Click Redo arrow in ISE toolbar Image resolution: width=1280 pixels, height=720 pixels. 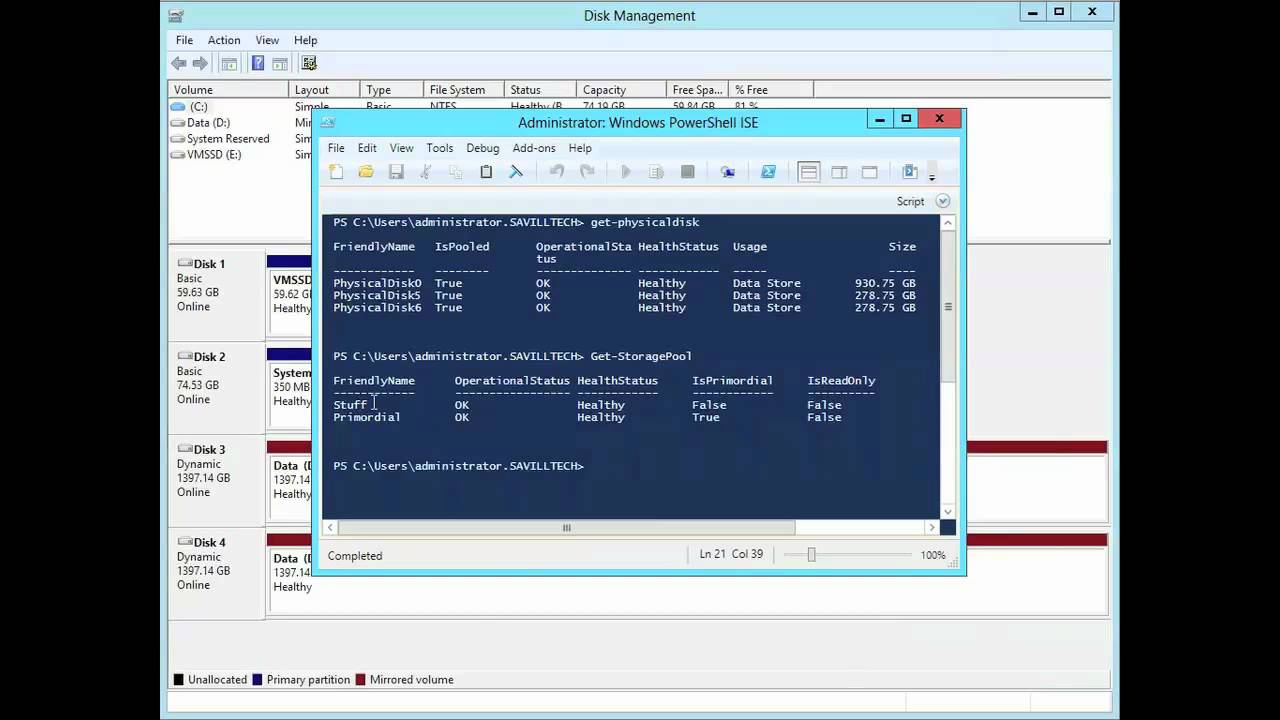[587, 172]
